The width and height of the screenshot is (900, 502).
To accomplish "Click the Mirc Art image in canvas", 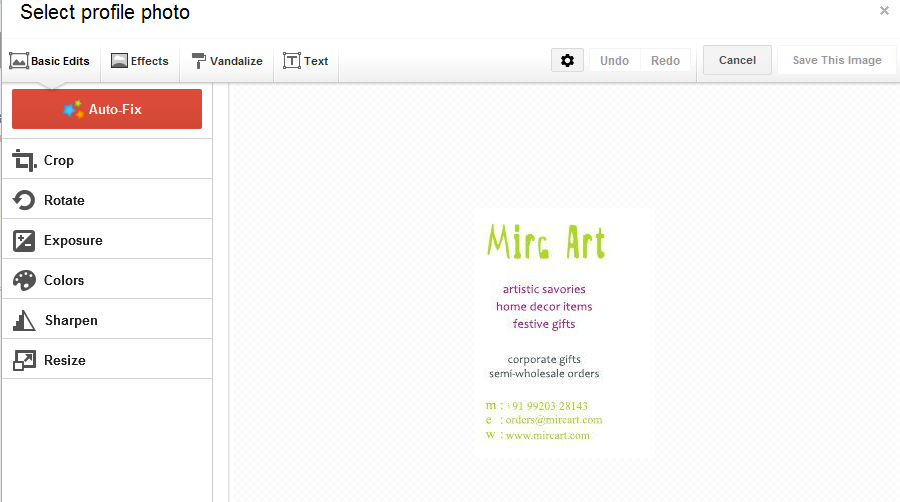I will tap(565, 333).
